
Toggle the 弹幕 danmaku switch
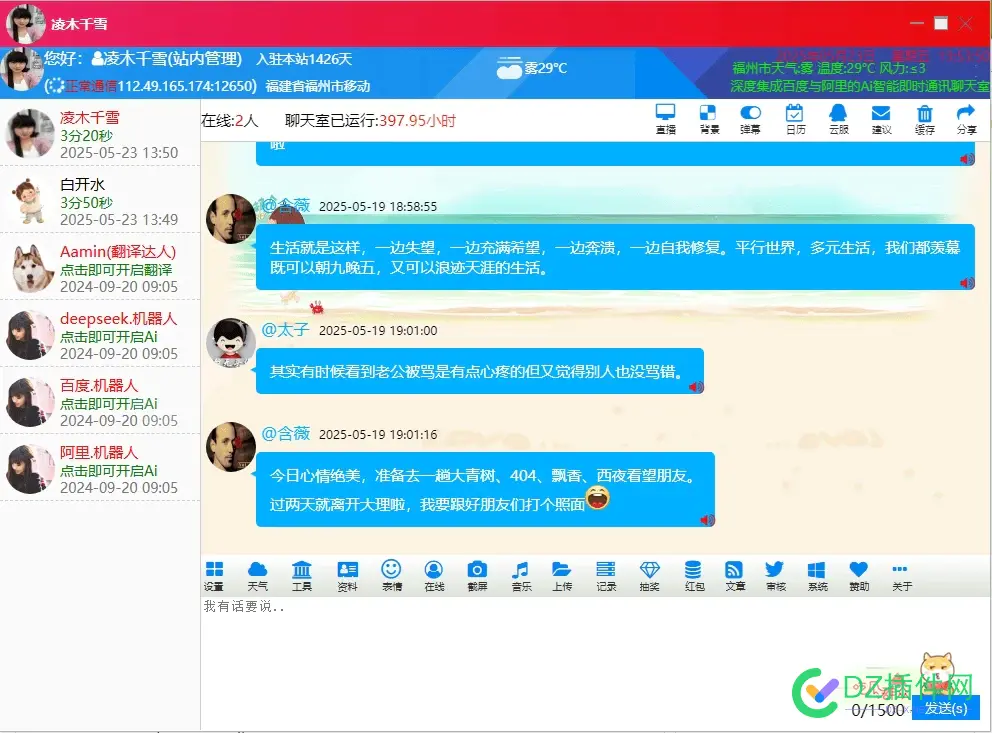[750, 119]
